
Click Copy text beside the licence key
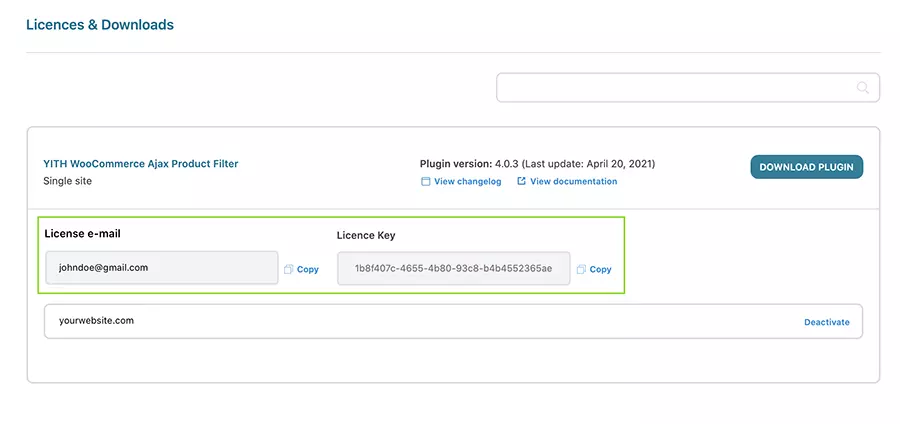pyautogui.click(x=600, y=269)
